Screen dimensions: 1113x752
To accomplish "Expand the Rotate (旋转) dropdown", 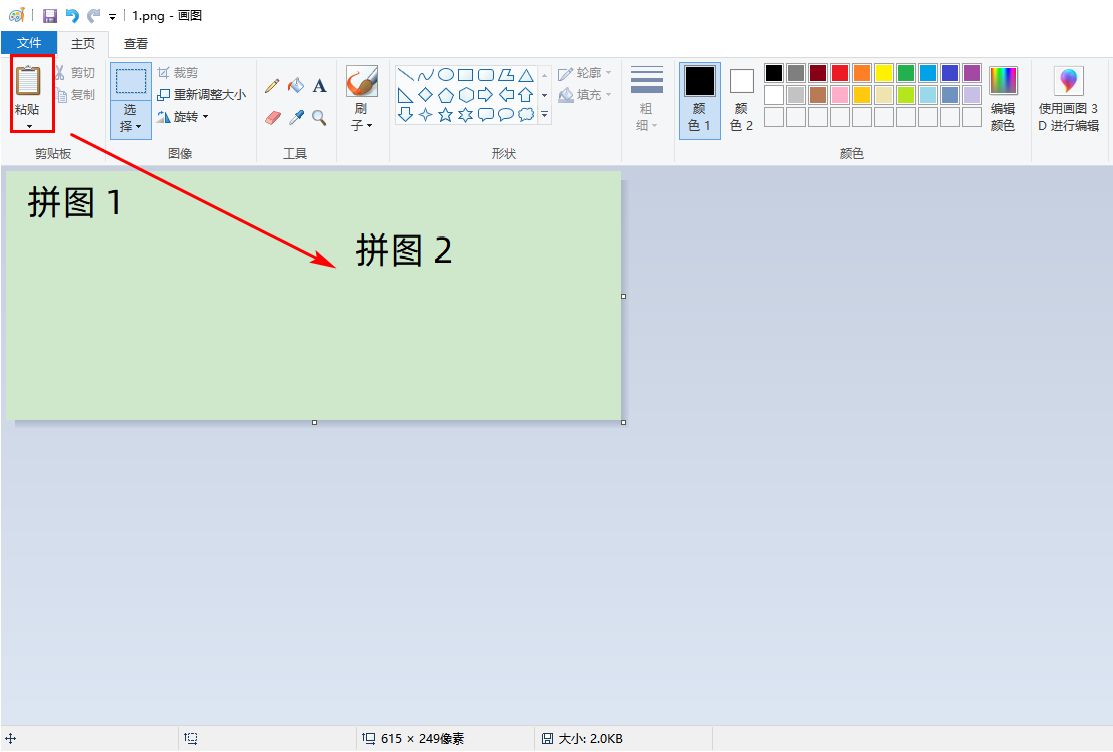I will [x=183, y=116].
